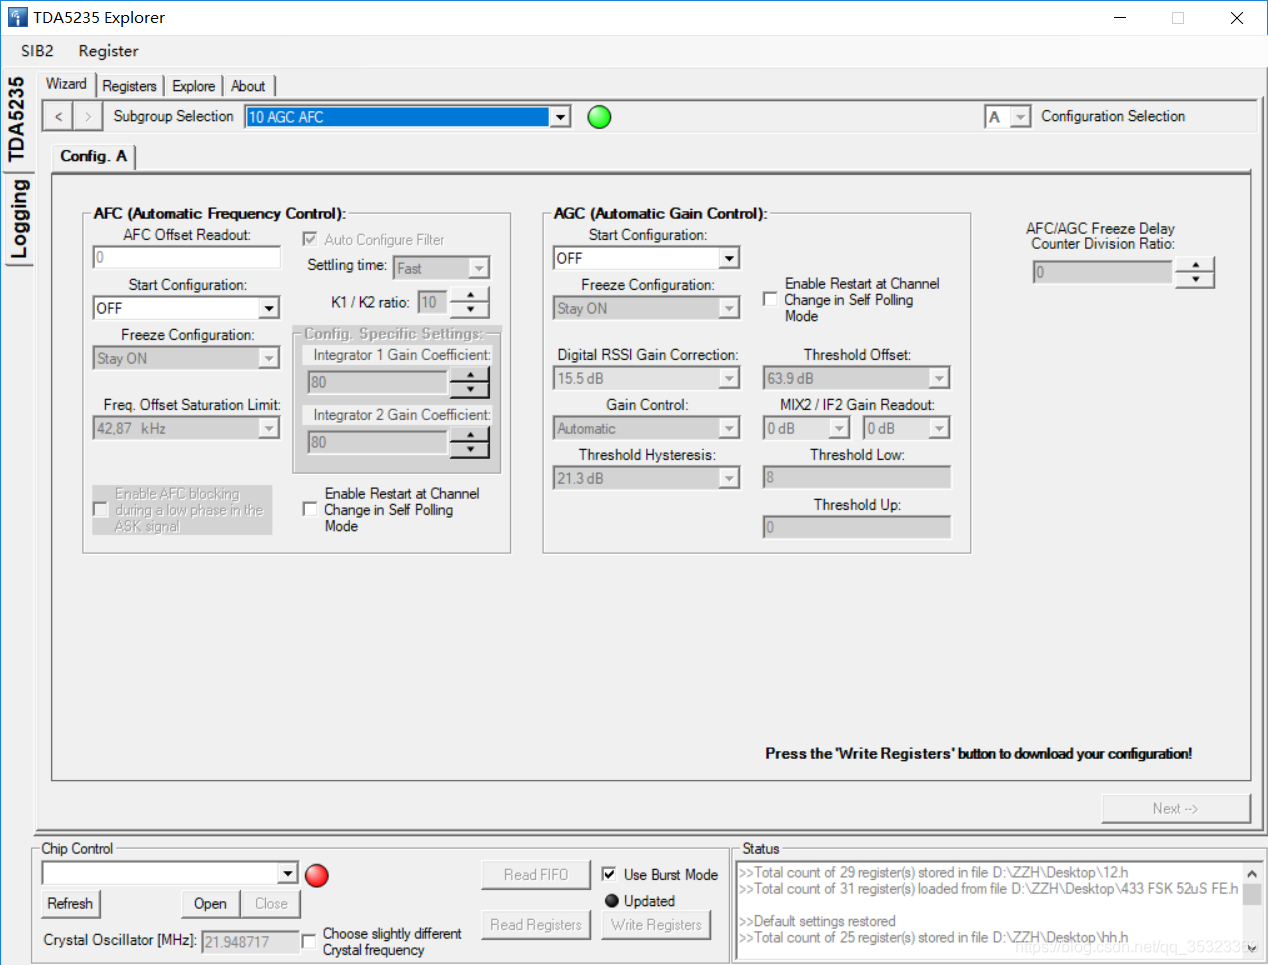The image size is (1268, 965).
Task: Enable AFC Restart at Channel Change checkbox
Action: (310, 509)
